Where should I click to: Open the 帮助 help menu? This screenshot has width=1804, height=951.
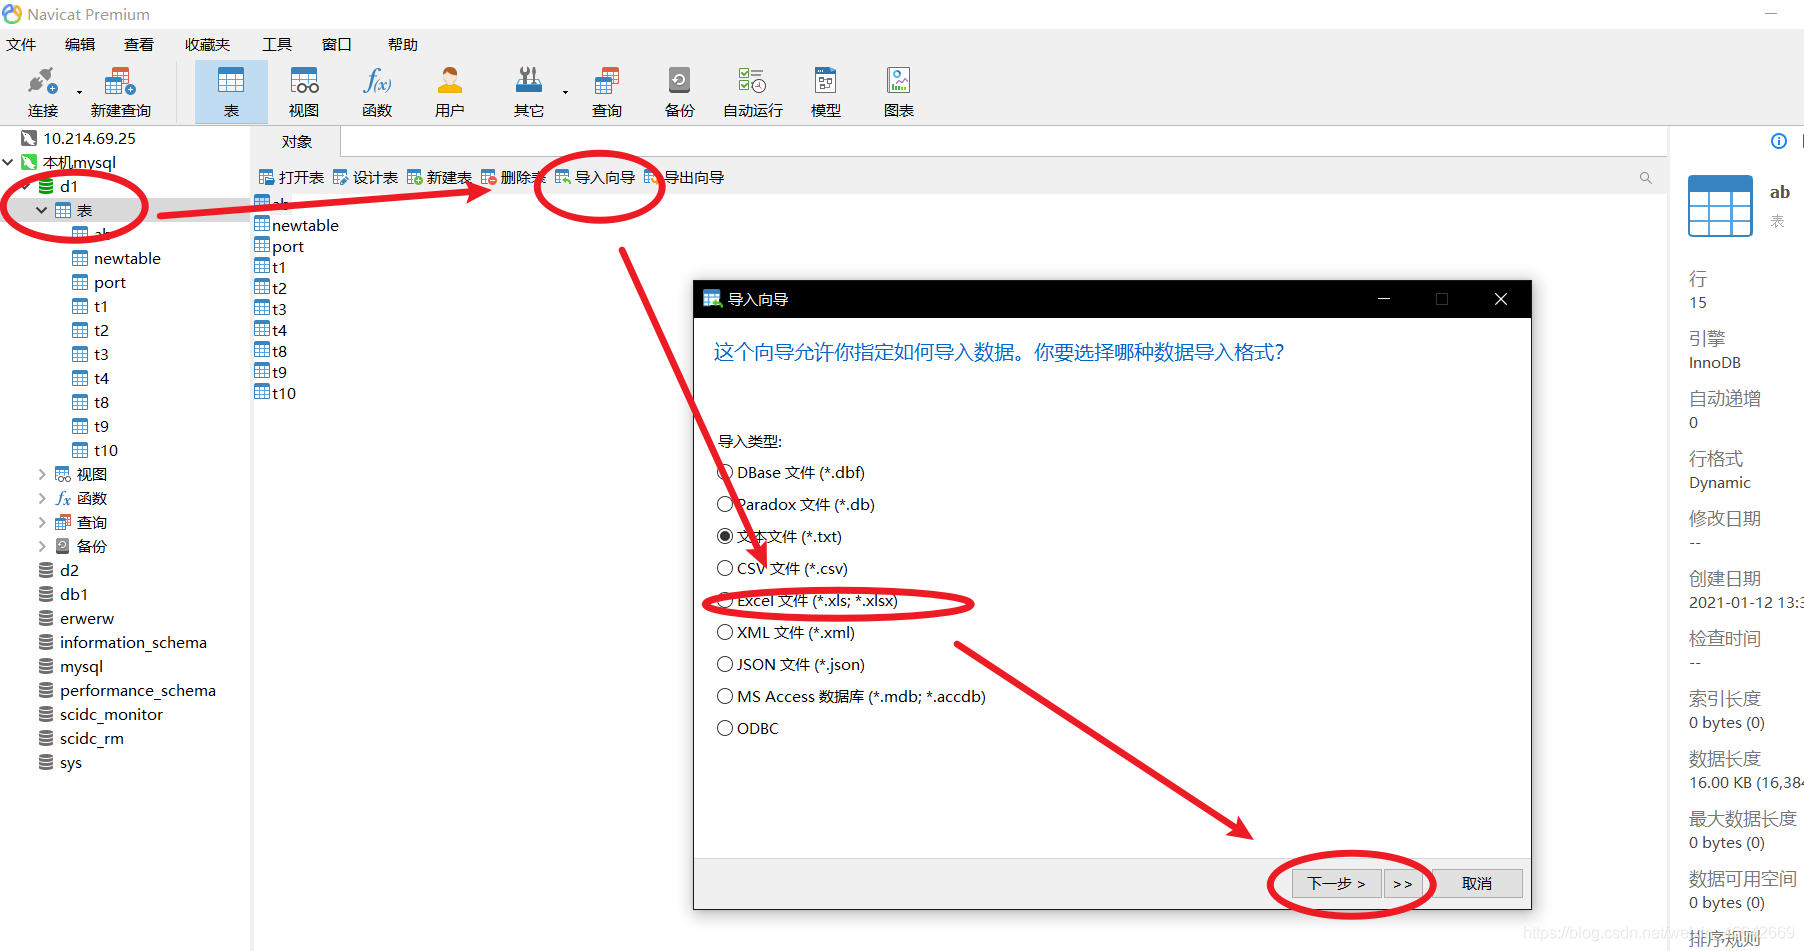point(403,44)
